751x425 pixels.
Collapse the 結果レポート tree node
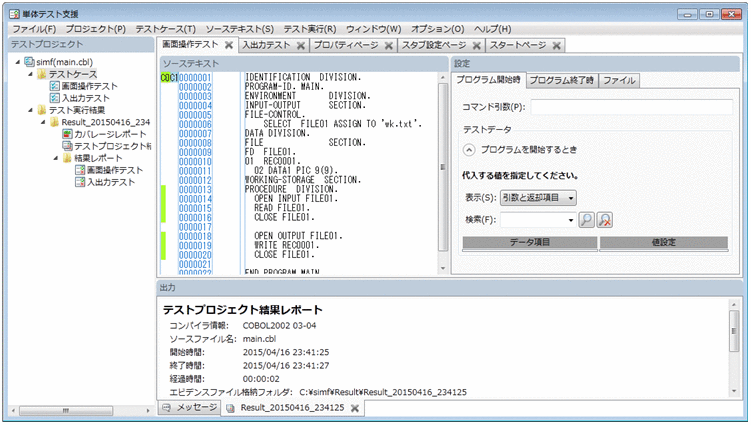click(56, 158)
